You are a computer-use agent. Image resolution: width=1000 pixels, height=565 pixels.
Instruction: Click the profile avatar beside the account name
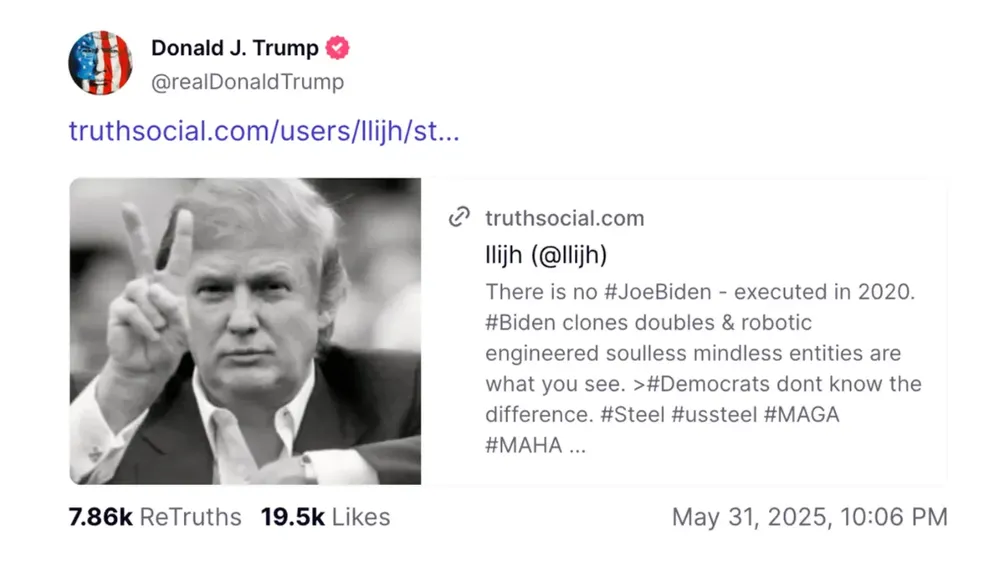(x=100, y=63)
